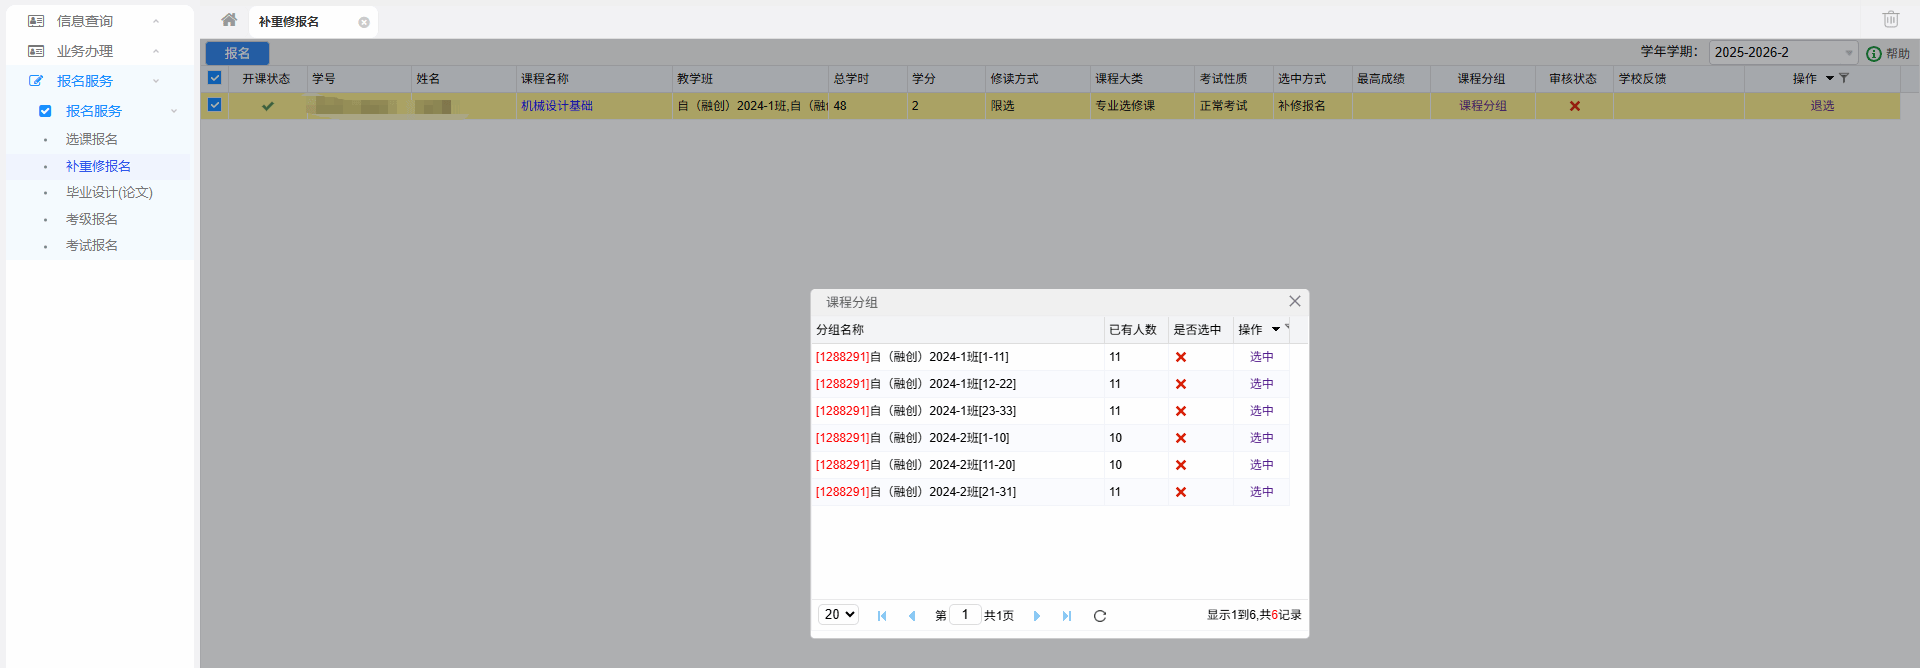Go to next page in dialog pager
The height and width of the screenshot is (668, 1920).
tap(1036, 616)
